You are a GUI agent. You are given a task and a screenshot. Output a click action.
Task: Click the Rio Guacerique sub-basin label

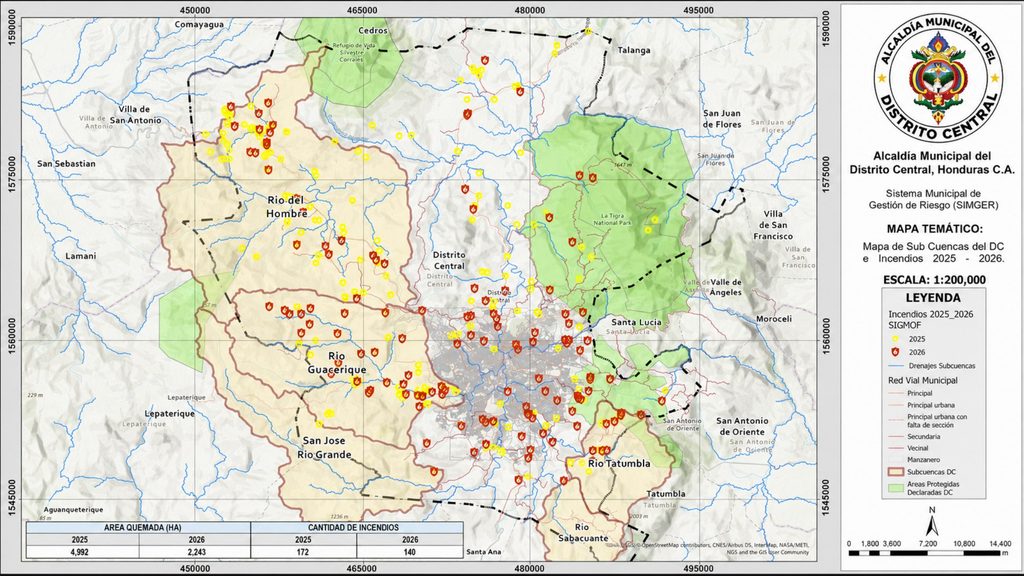tap(337, 363)
